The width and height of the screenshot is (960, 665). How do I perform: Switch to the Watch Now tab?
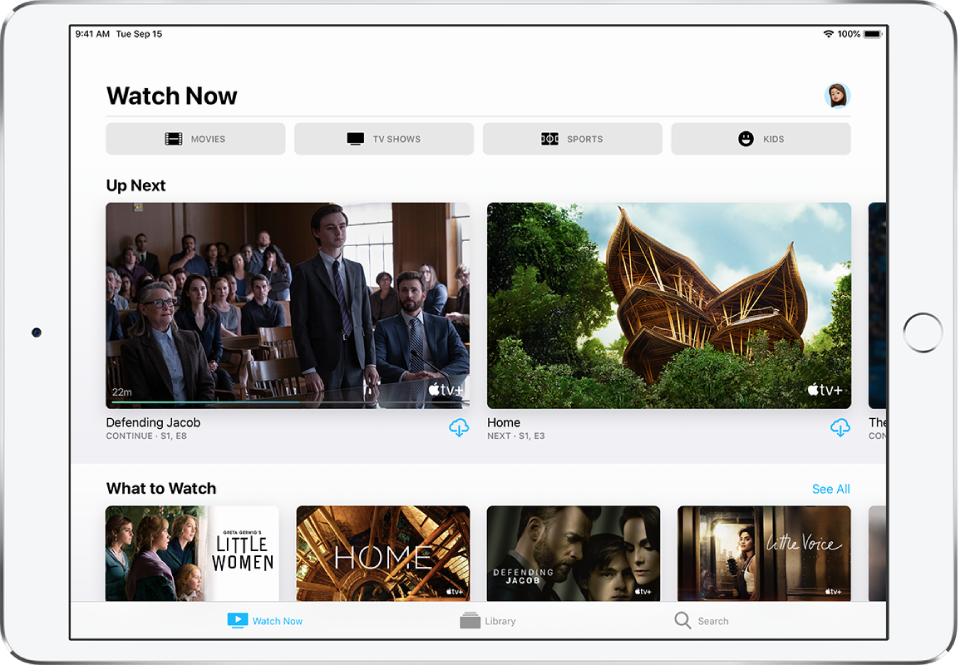click(x=265, y=621)
